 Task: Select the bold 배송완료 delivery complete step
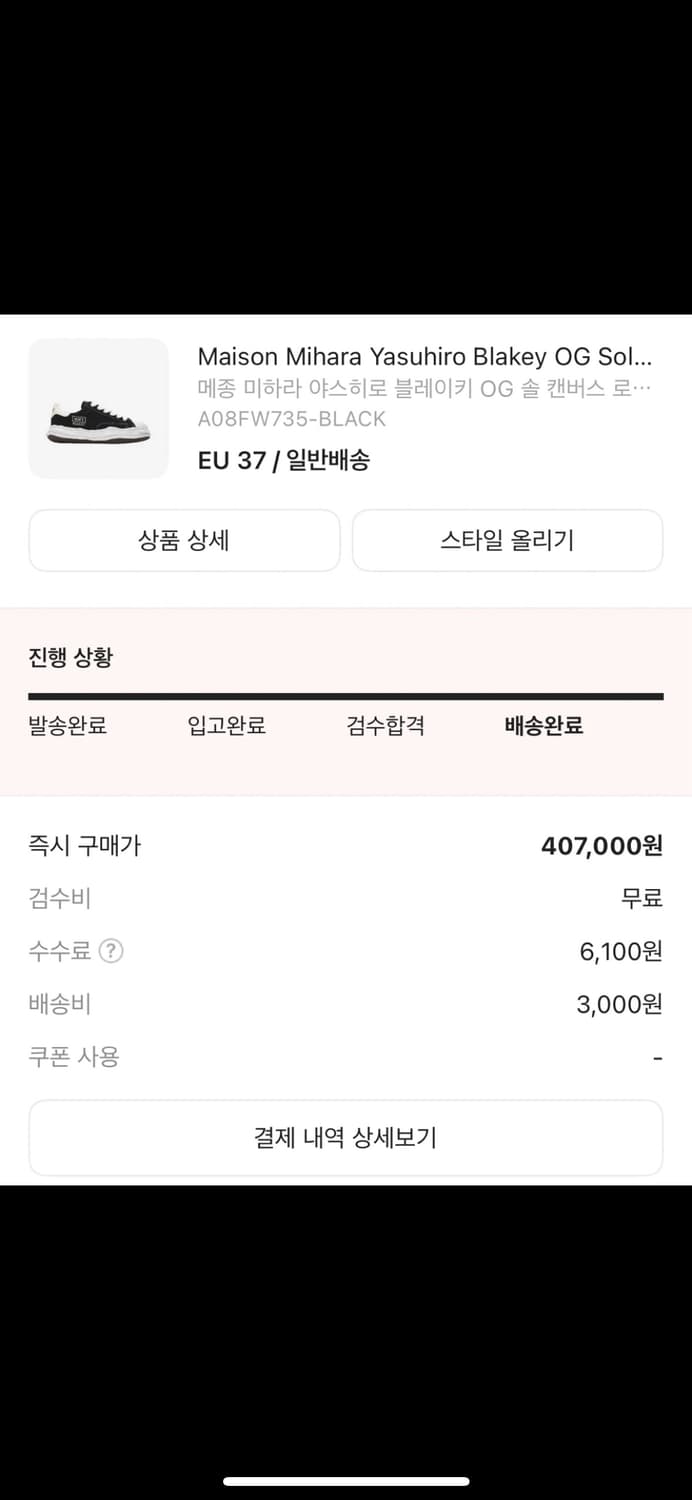pos(541,726)
